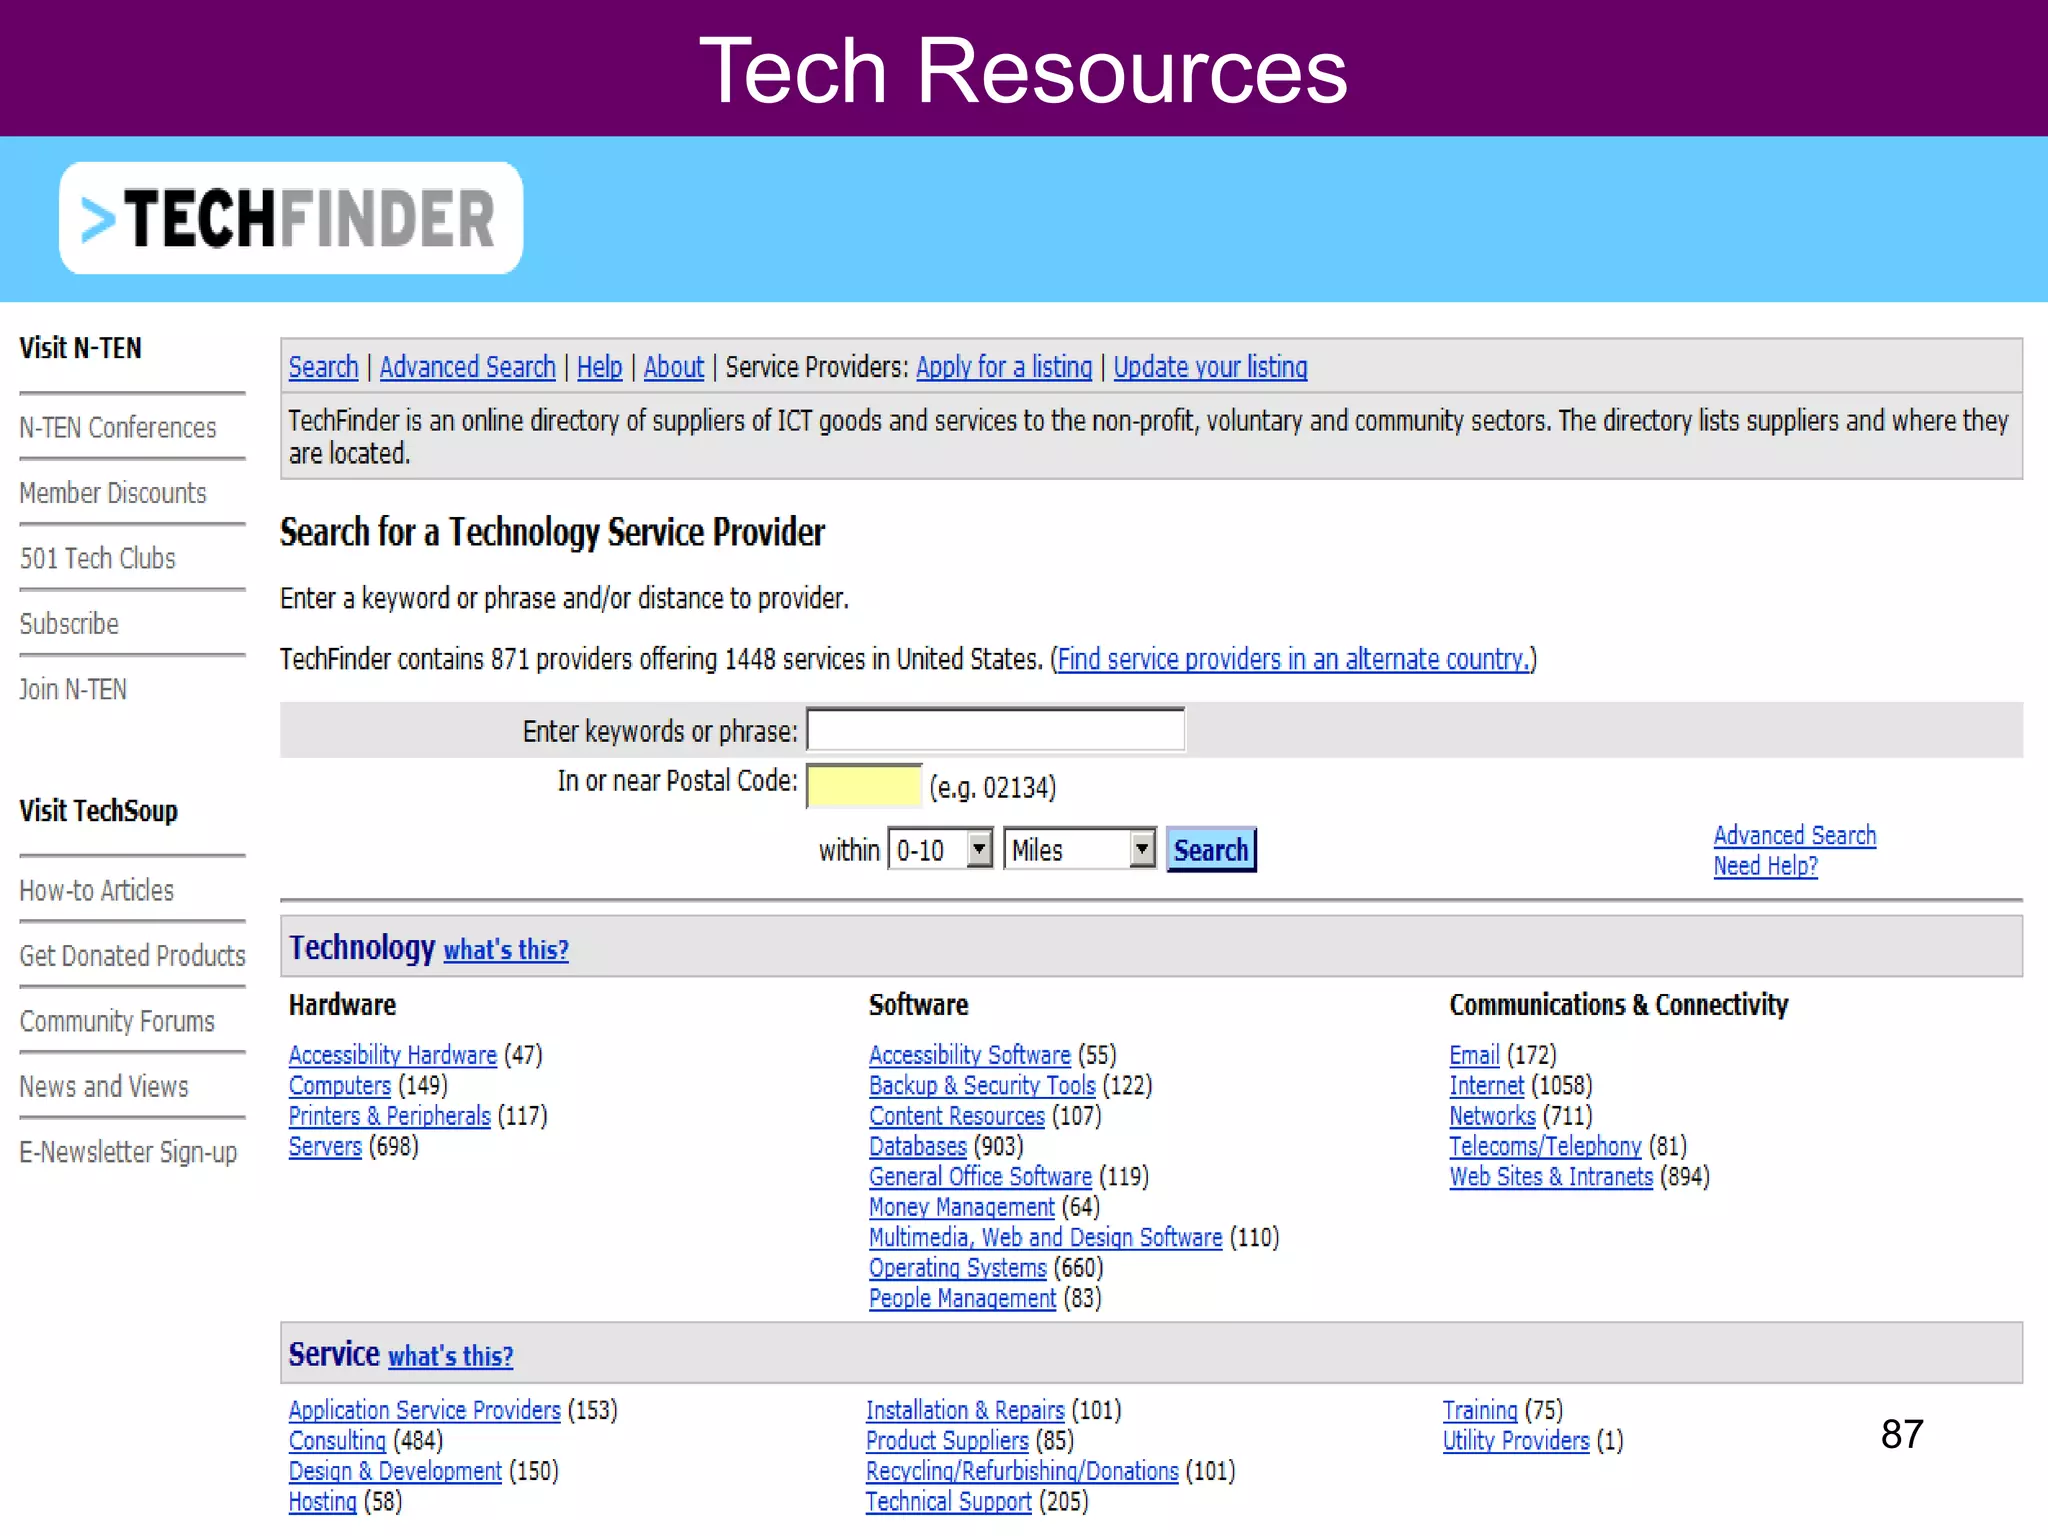Open Databases category
This screenshot has height=1536, width=2048.
(917, 1146)
